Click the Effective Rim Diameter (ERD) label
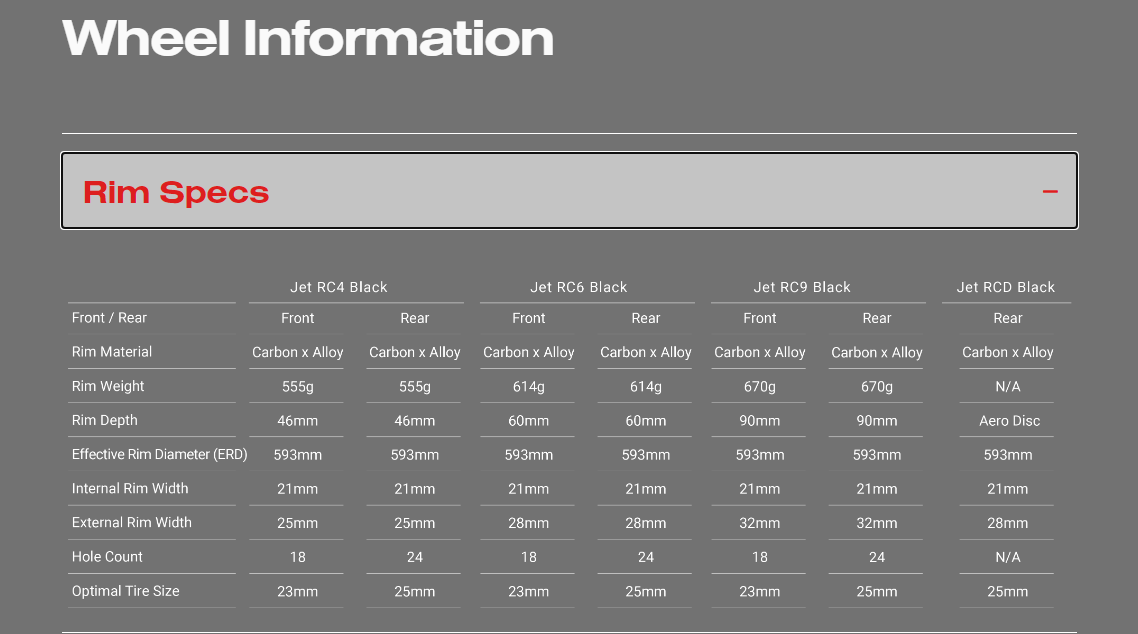 pos(159,454)
